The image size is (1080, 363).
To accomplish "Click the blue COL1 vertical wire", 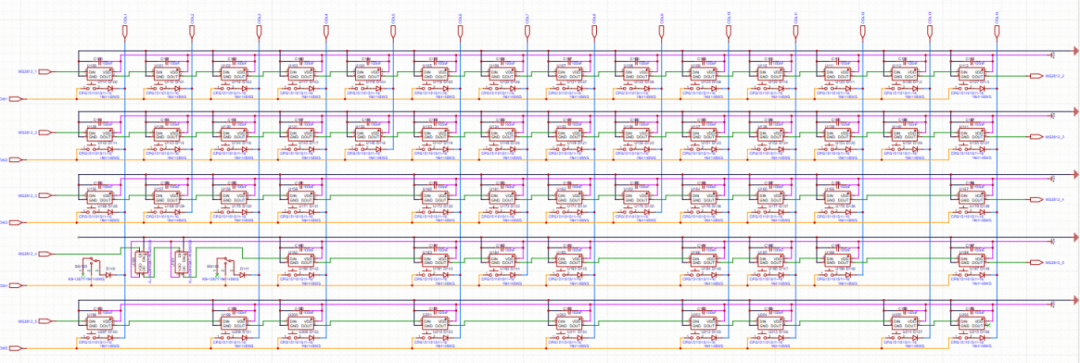I will click(x=124, y=193).
